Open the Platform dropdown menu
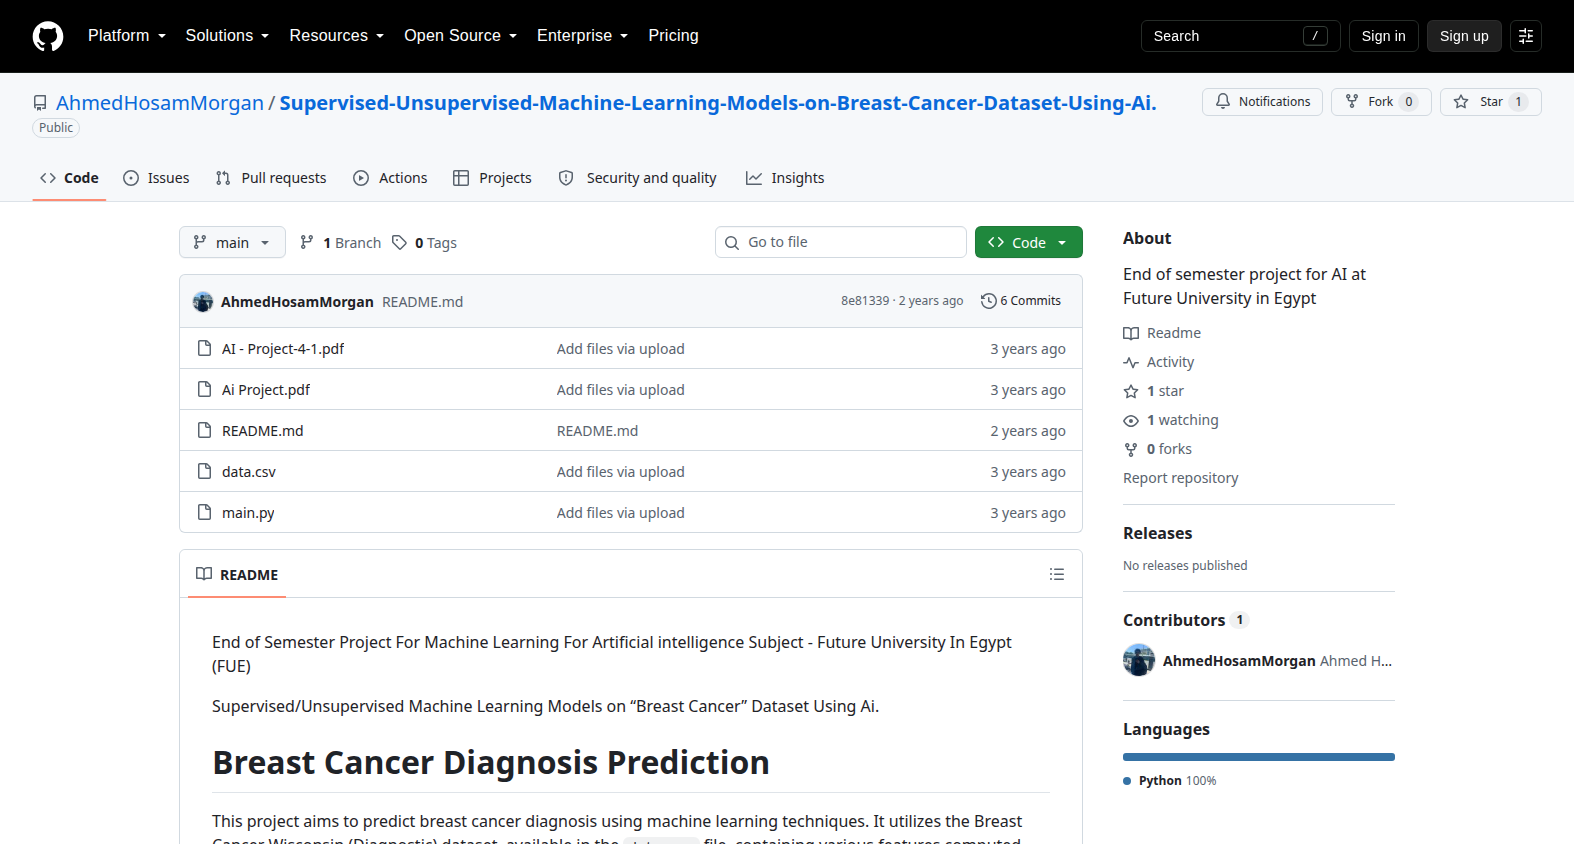 click(126, 36)
